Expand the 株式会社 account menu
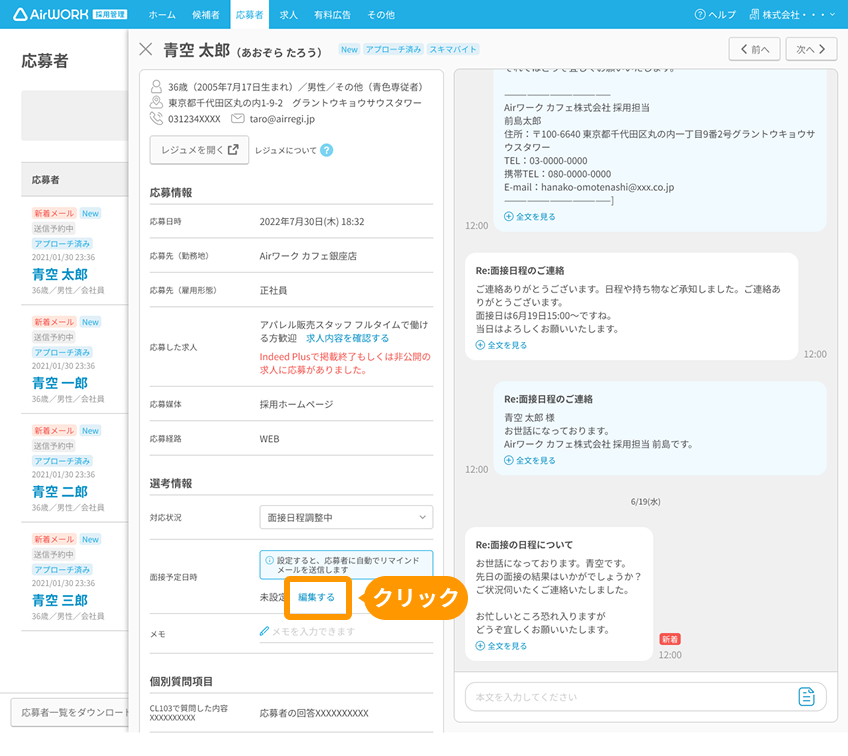Screen dimensions: 848x756 coord(792,15)
